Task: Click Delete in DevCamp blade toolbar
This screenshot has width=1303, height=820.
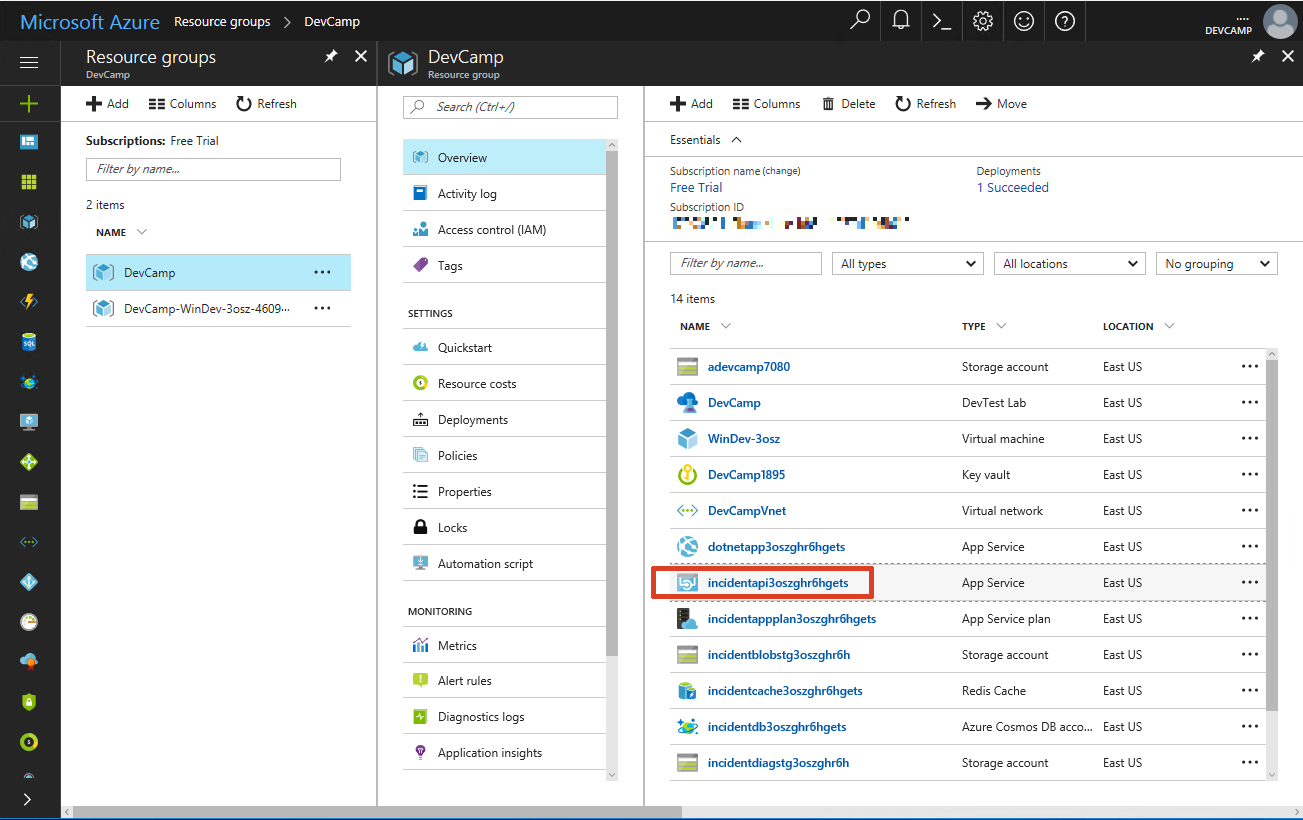Action: pyautogui.click(x=848, y=103)
